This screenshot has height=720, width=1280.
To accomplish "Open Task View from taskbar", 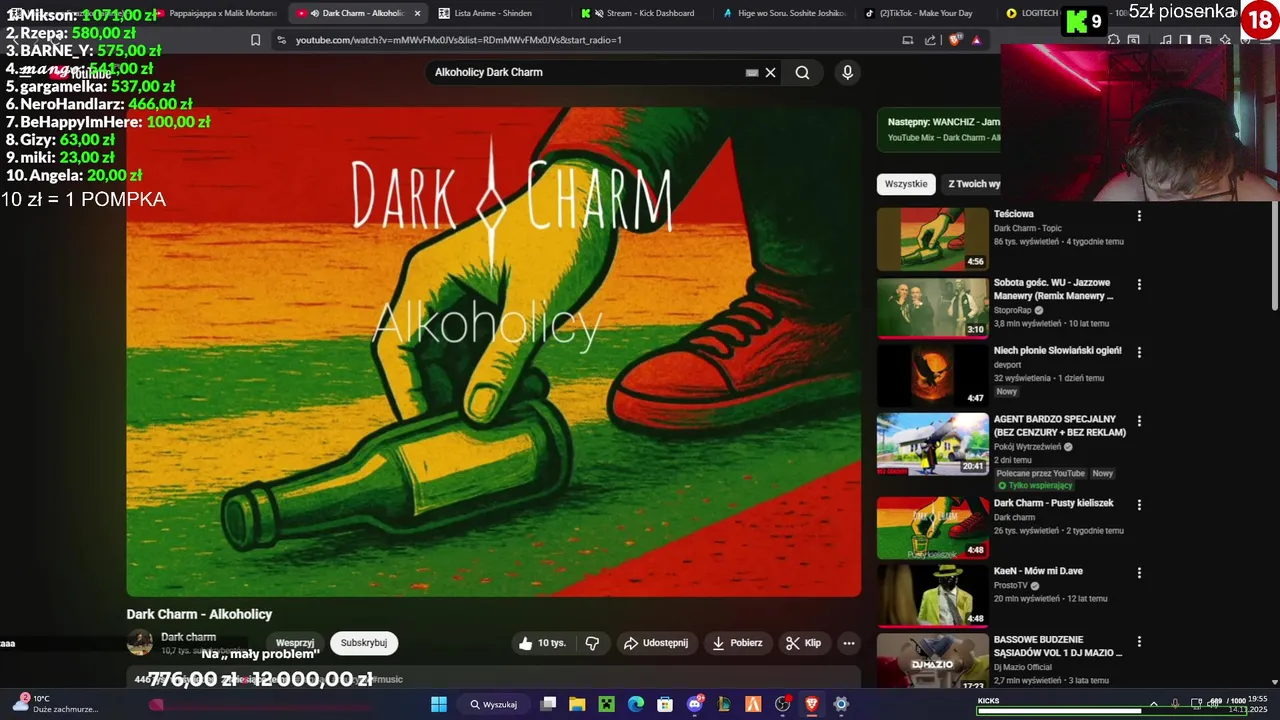I will tap(548, 704).
